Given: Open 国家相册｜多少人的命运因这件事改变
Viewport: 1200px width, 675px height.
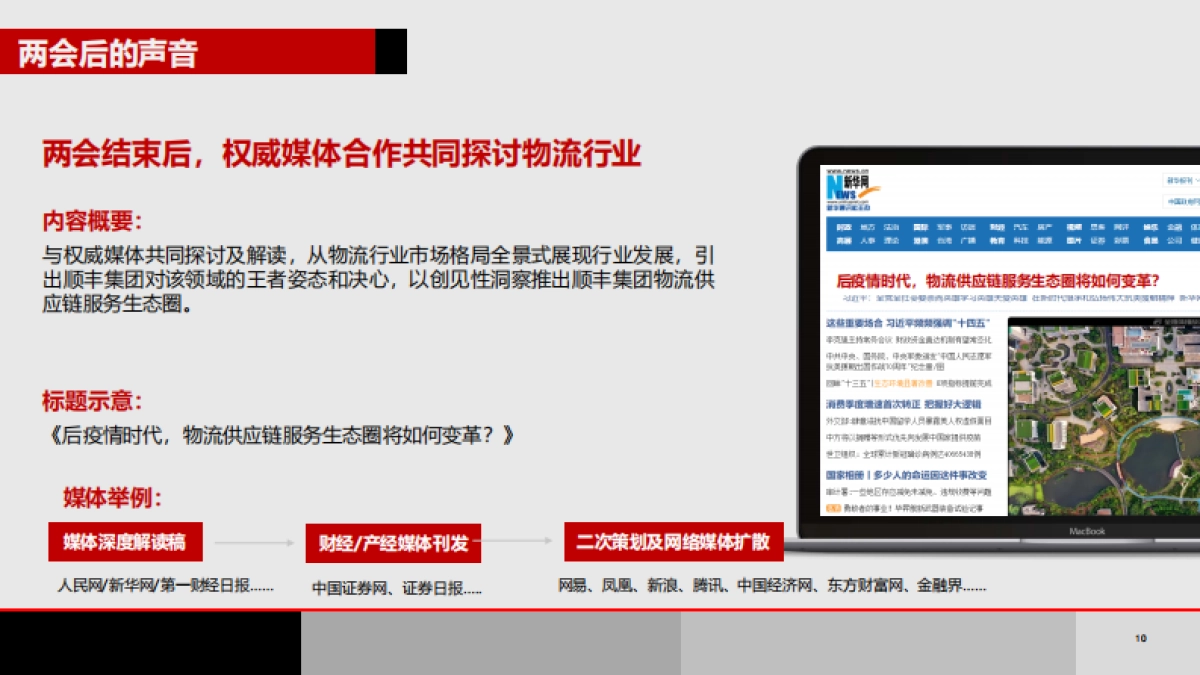Looking at the screenshot, I should (x=905, y=473).
